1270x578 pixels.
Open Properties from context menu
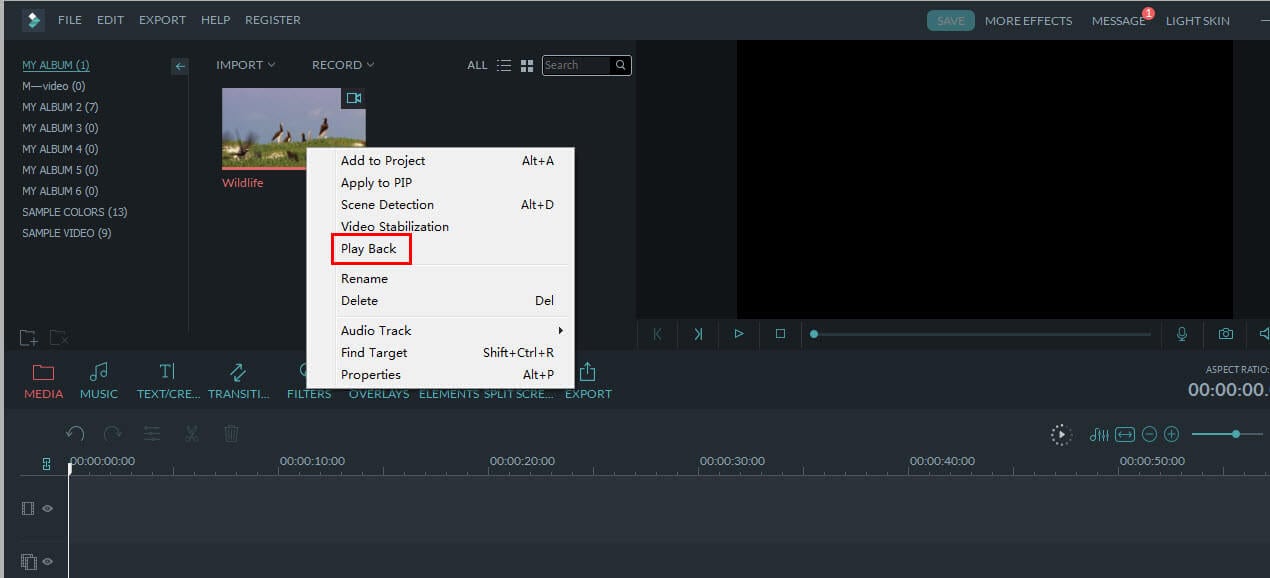coord(440,375)
